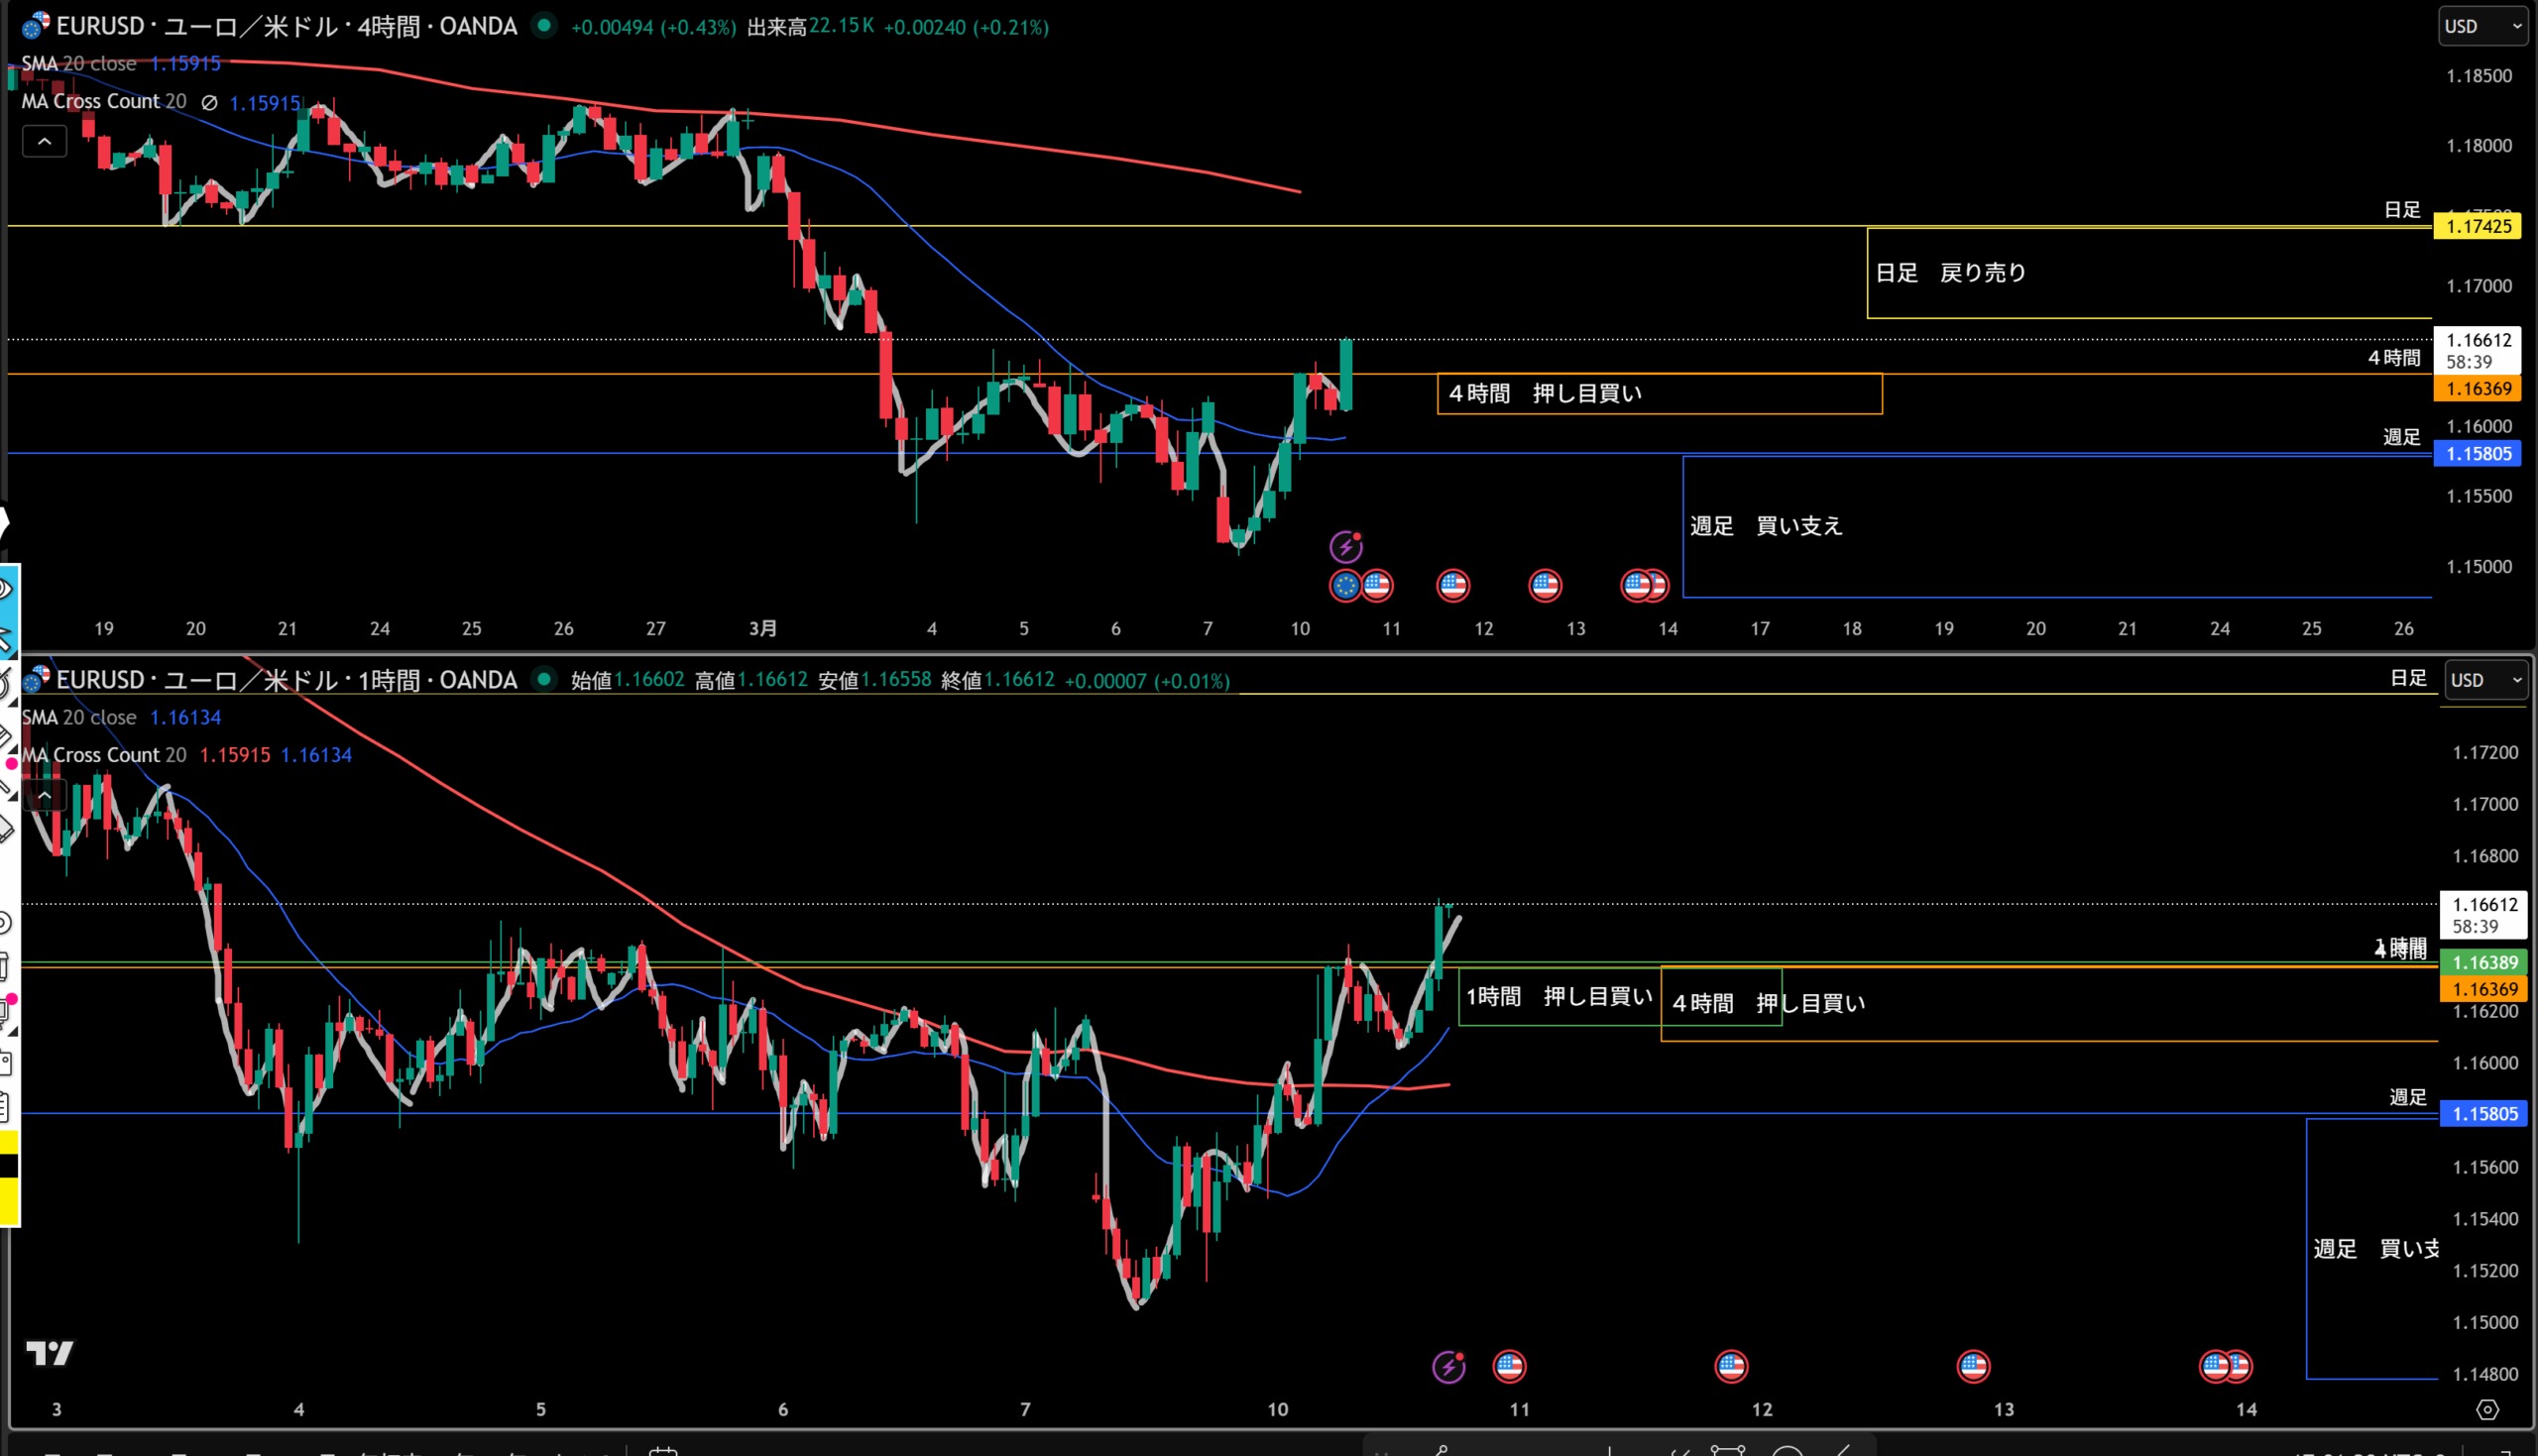The width and height of the screenshot is (2538, 1456).
Task: Collapse indicator legend in 1-hour chart
Action: [45, 795]
